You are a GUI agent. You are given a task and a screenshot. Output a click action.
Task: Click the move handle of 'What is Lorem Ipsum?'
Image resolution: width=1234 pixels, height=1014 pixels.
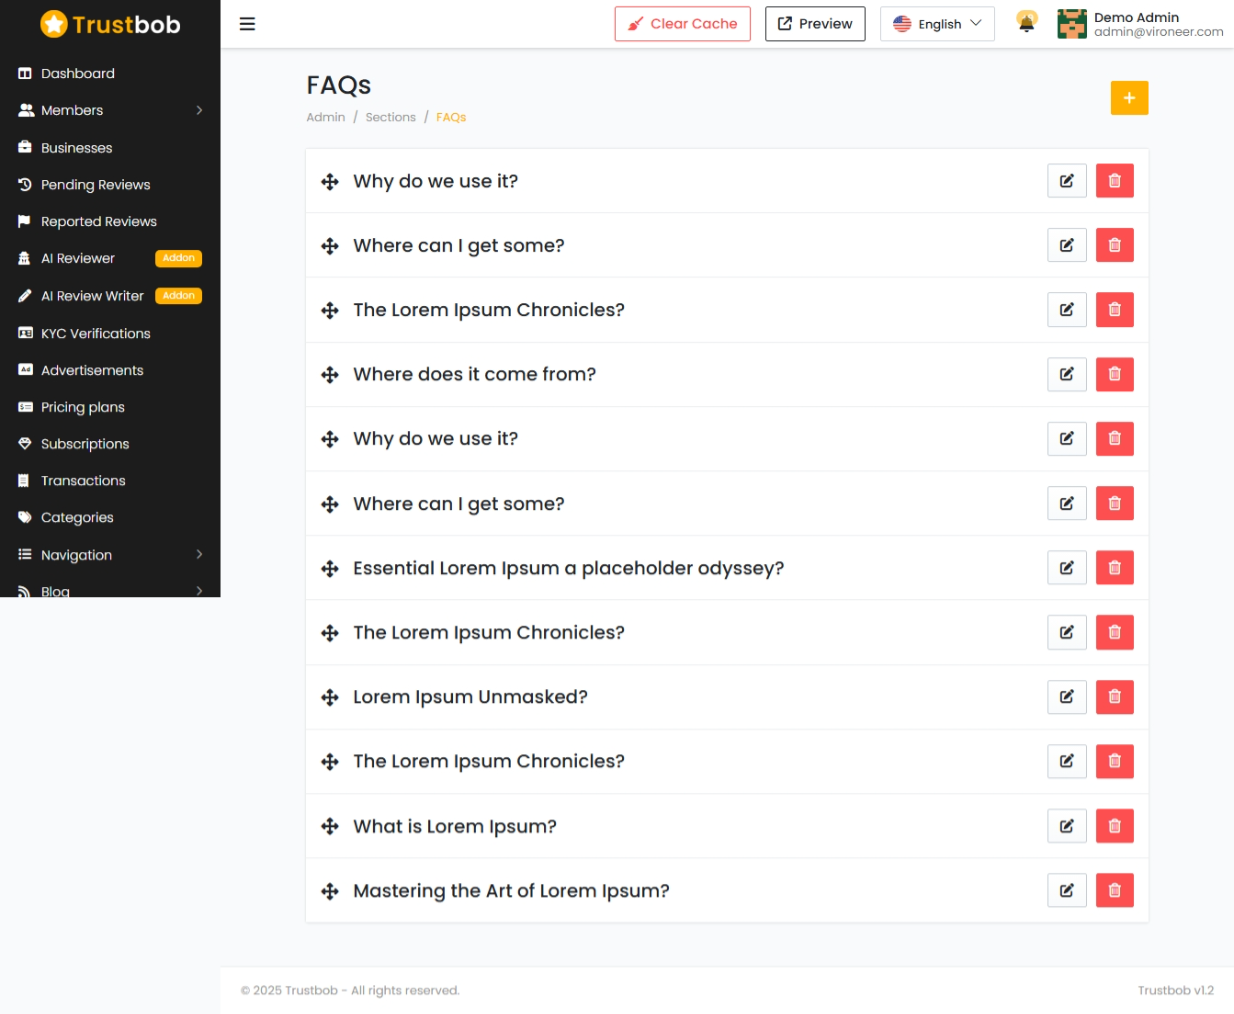pos(330,827)
